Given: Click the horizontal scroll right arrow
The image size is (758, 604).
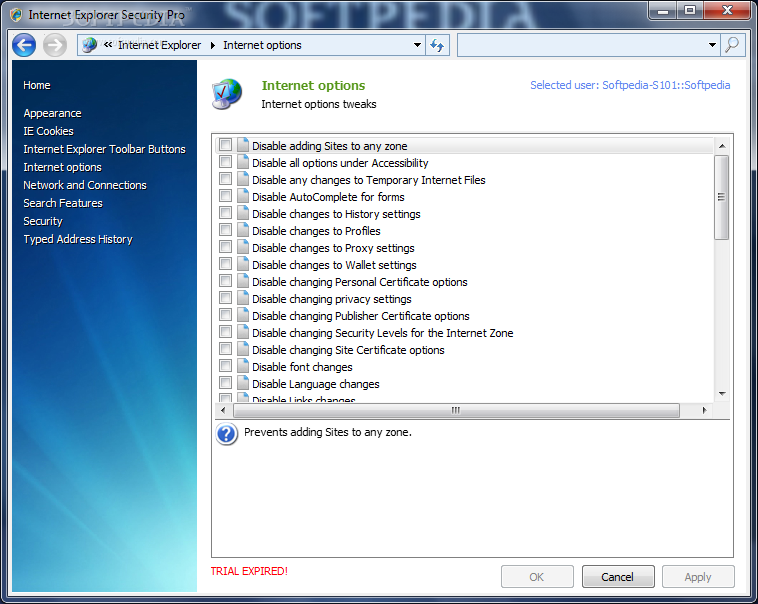Looking at the screenshot, I should (x=704, y=411).
